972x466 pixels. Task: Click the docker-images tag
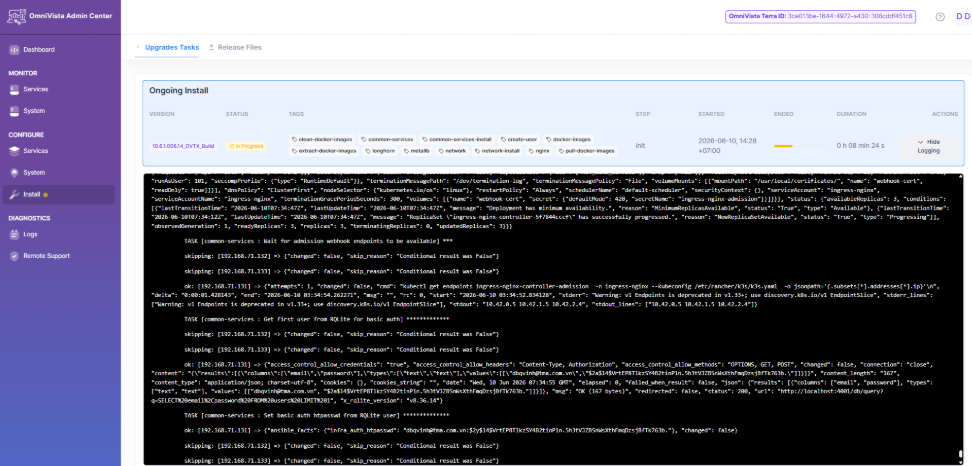(x=568, y=139)
